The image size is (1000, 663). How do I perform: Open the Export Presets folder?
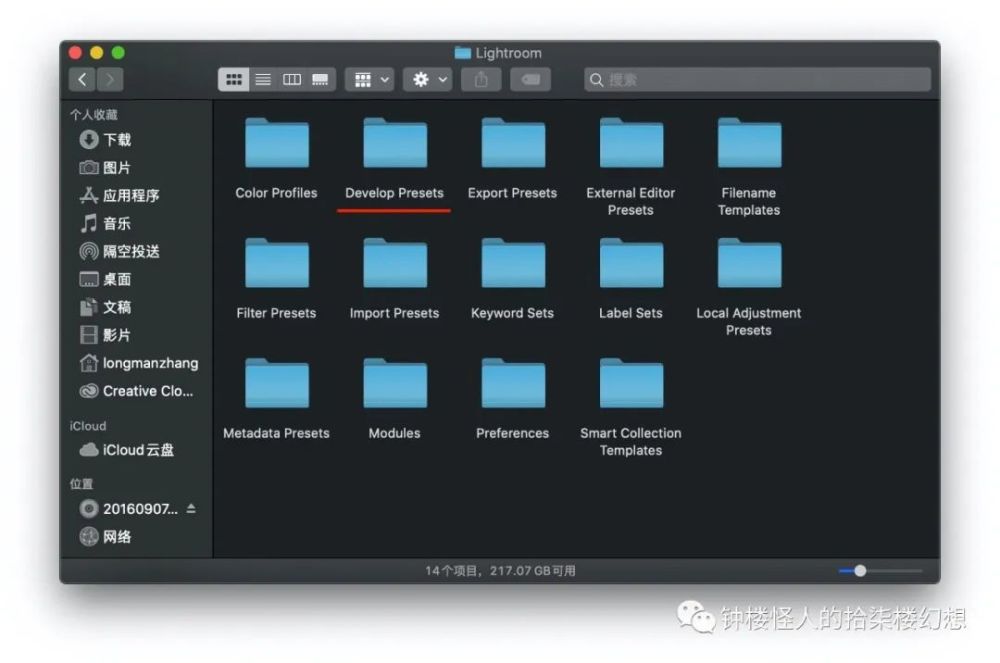coord(513,144)
